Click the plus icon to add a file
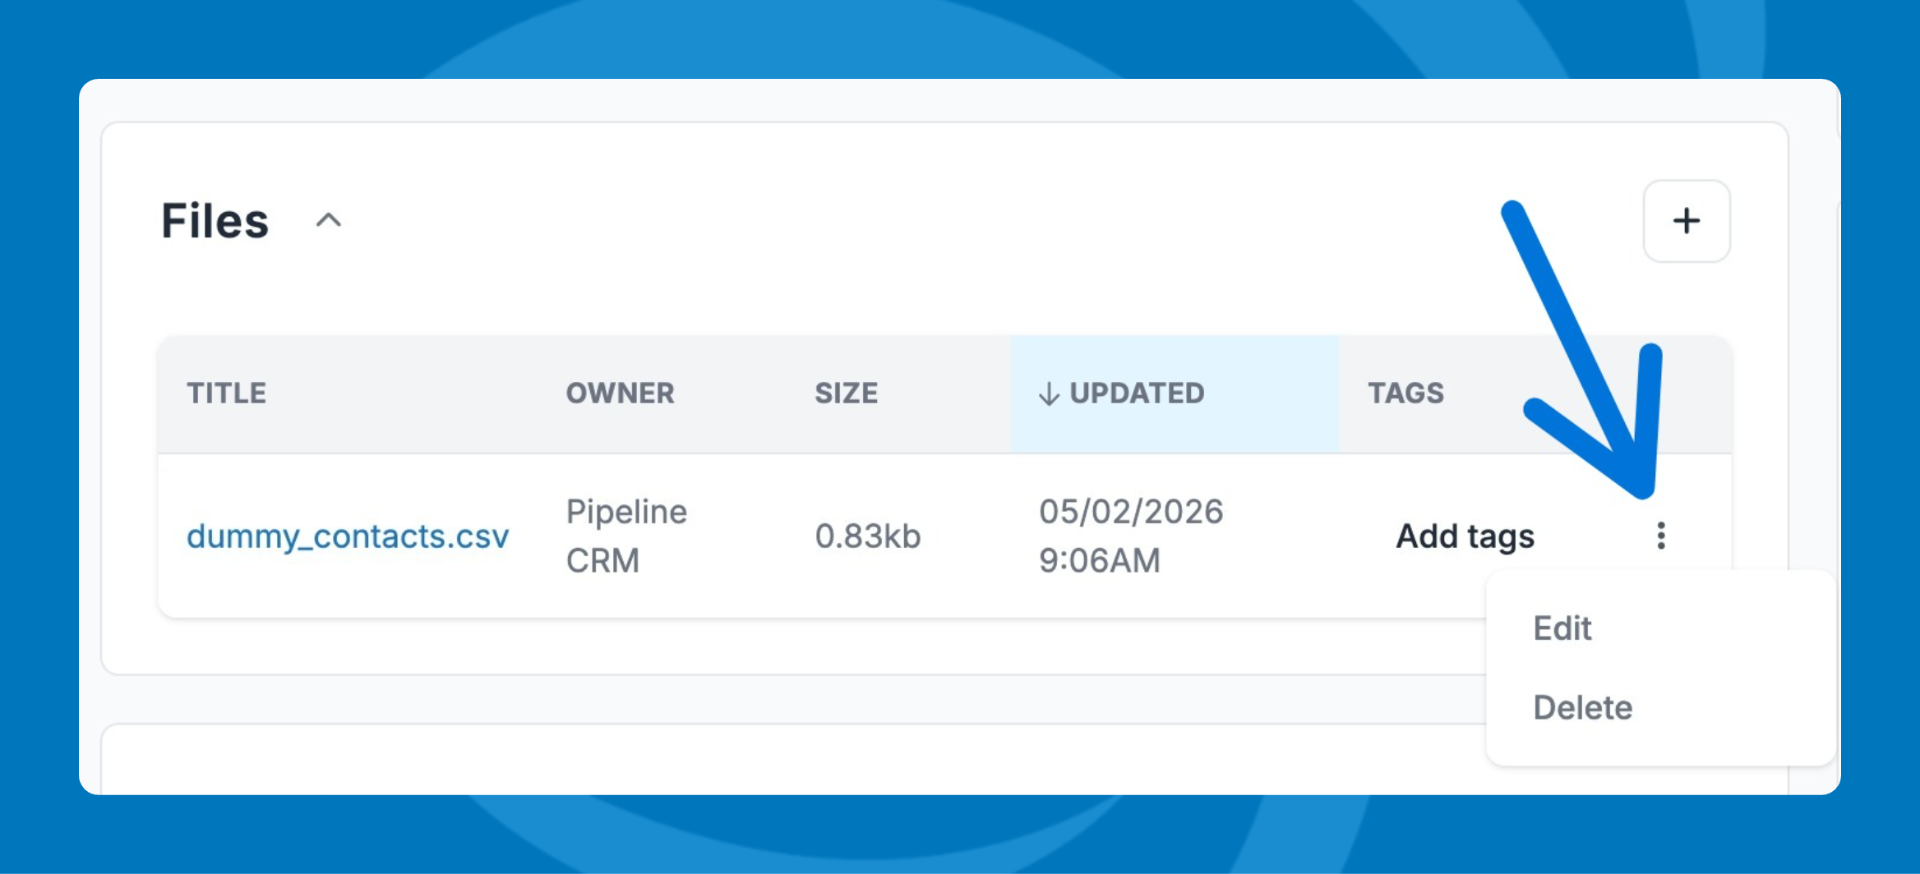The width and height of the screenshot is (1920, 874). click(x=1686, y=221)
